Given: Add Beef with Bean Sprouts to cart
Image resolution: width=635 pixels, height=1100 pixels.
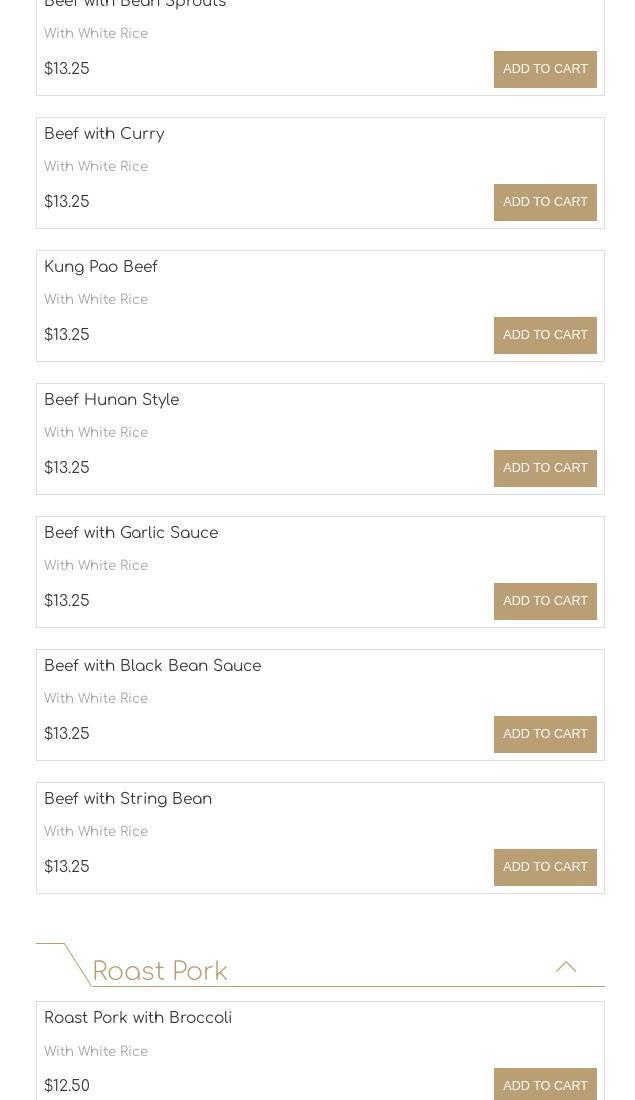Looking at the screenshot, I should click(x=545, y=69).
